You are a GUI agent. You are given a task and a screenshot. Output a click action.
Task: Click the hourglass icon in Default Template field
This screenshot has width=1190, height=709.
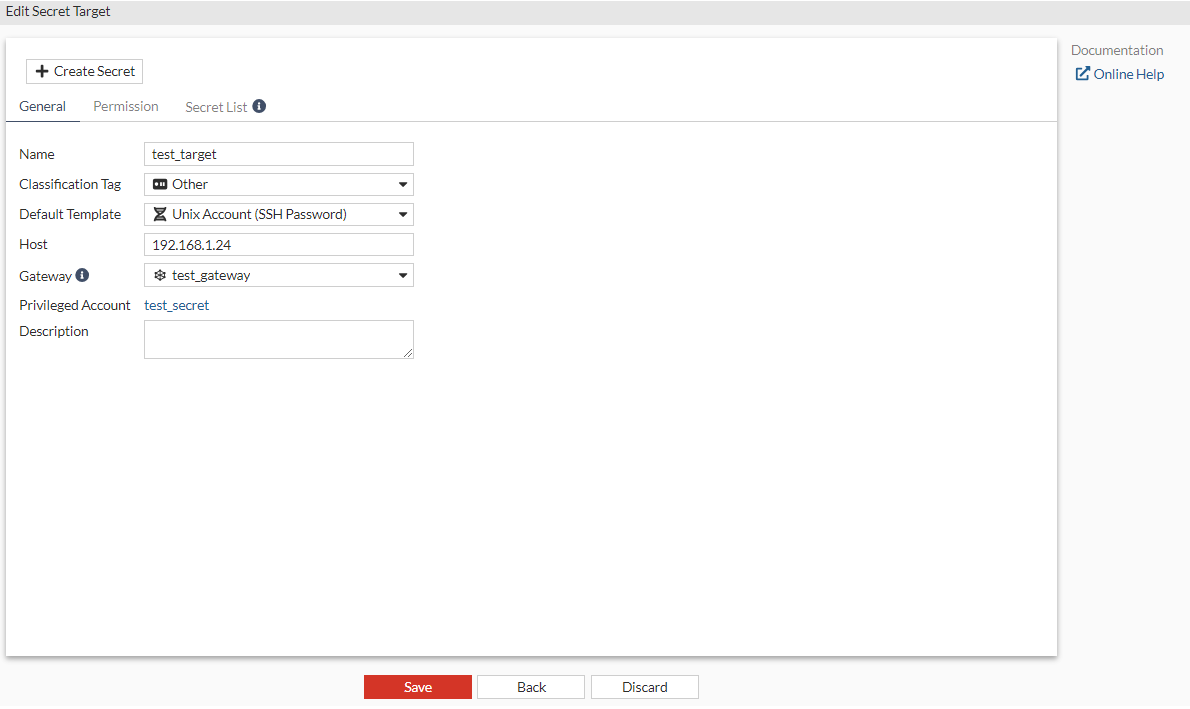point(160,214)
